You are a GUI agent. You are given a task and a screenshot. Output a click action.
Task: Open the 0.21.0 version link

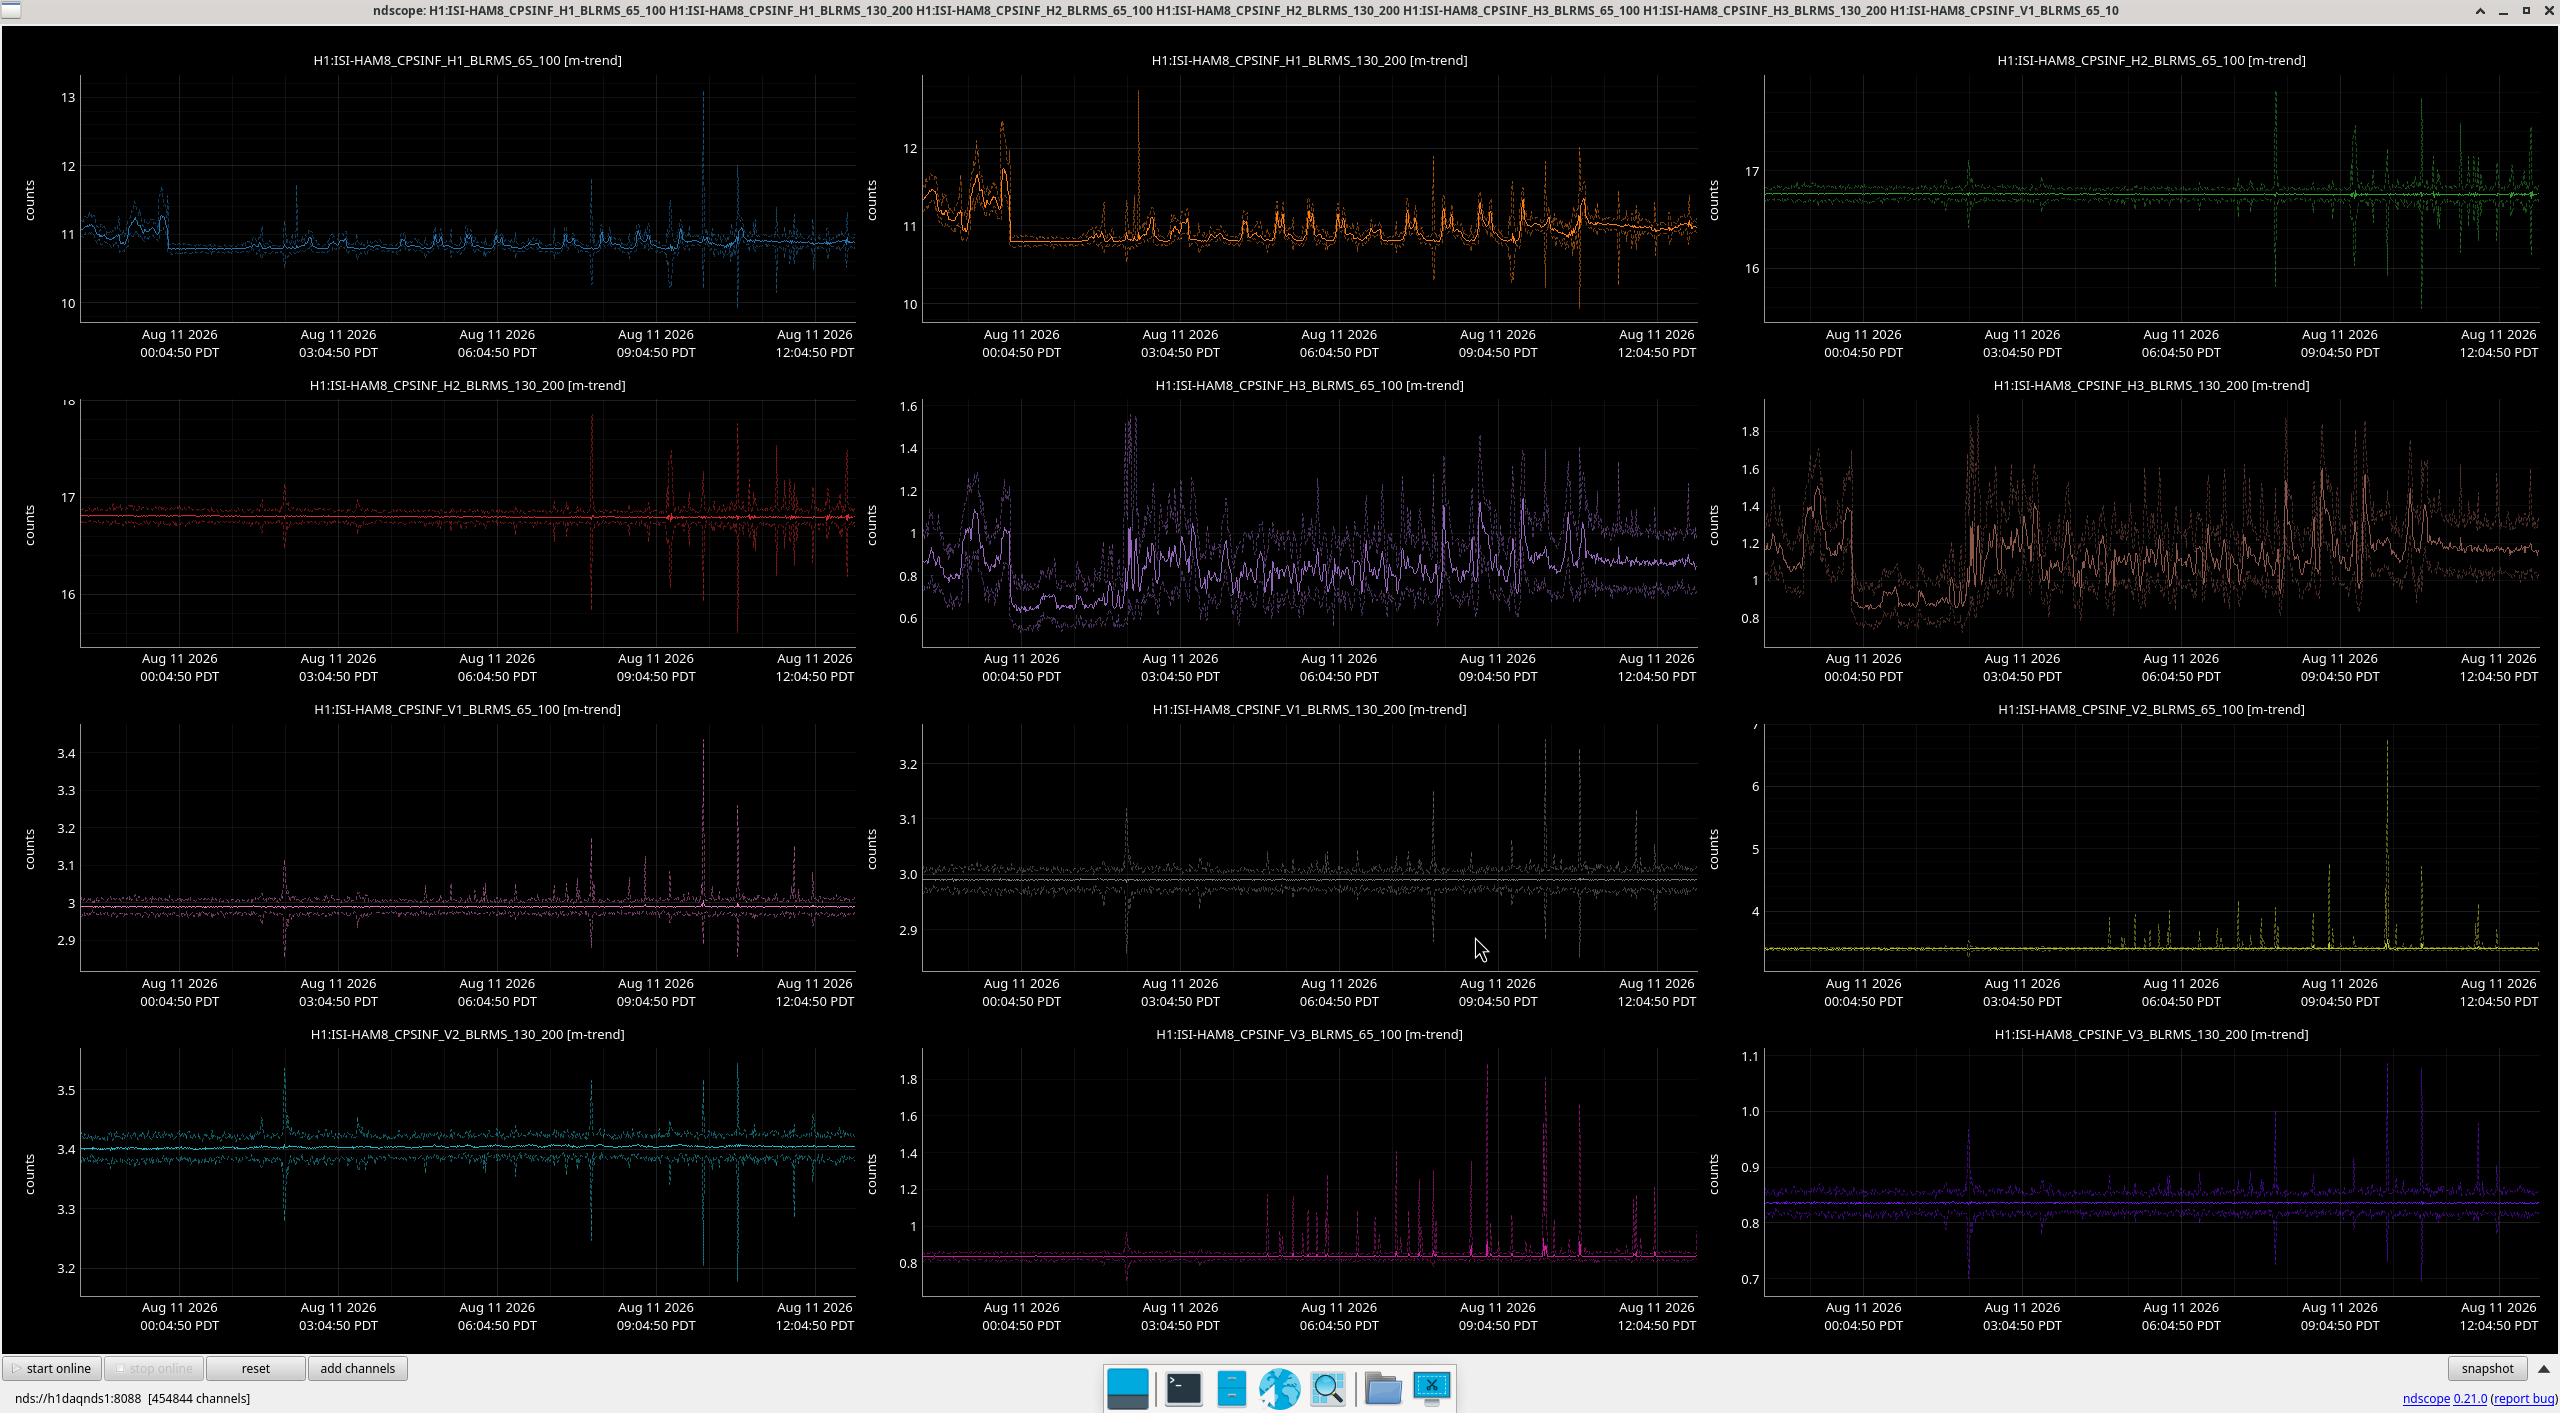2470,1398
